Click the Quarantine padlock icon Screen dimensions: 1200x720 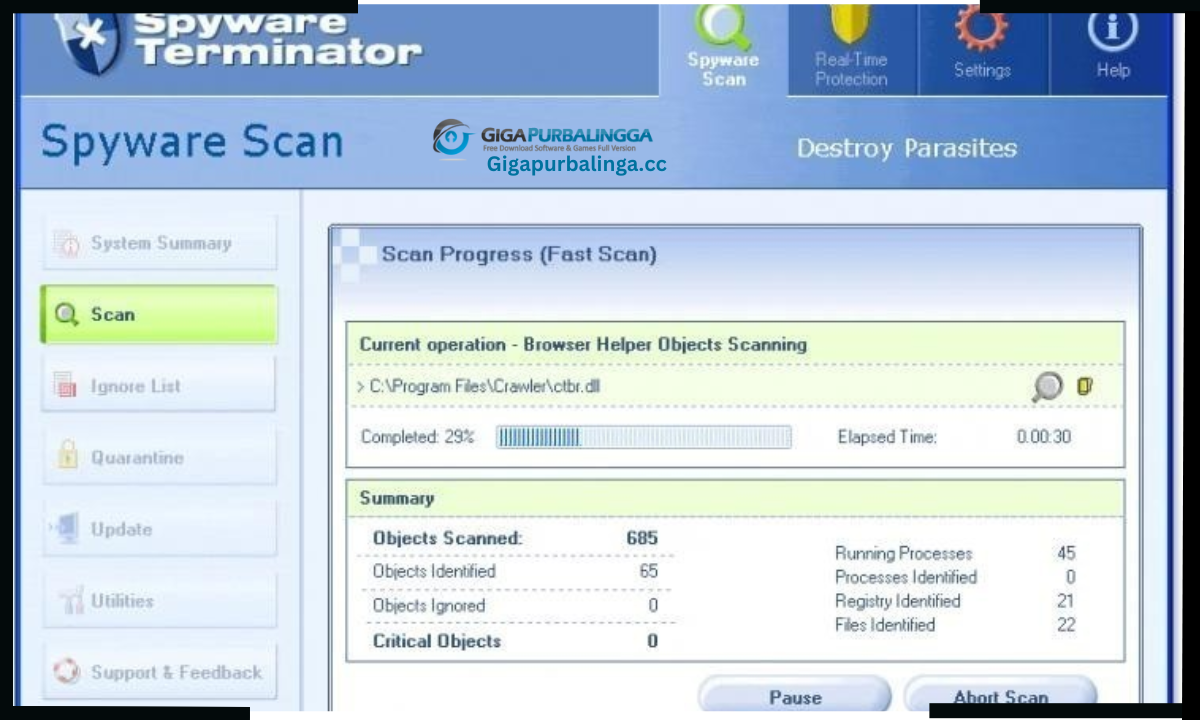click(x=67, y=457)
